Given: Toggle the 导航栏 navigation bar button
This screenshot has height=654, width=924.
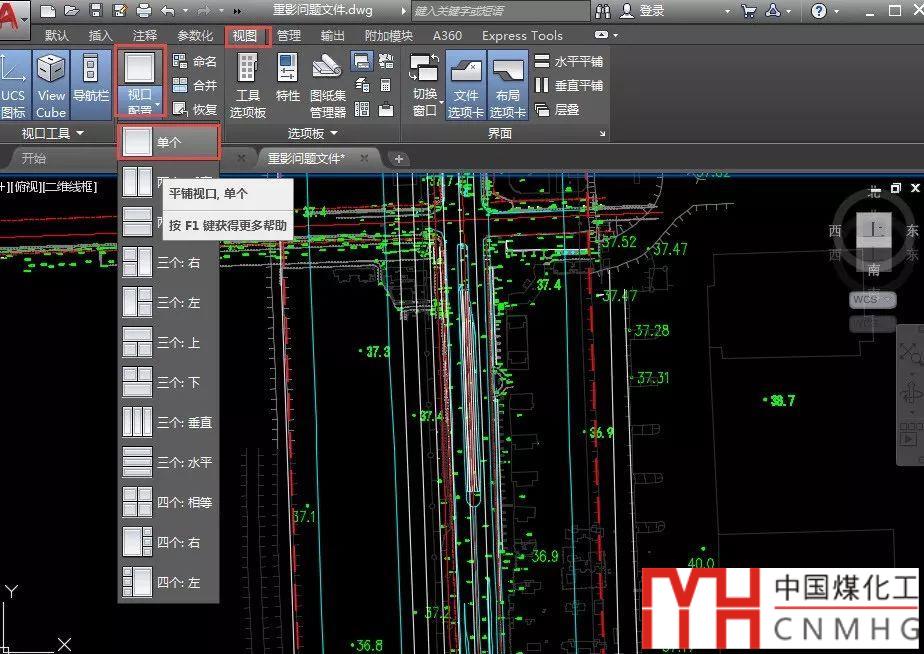Looking at the screenshot, I should coord(90,84).
